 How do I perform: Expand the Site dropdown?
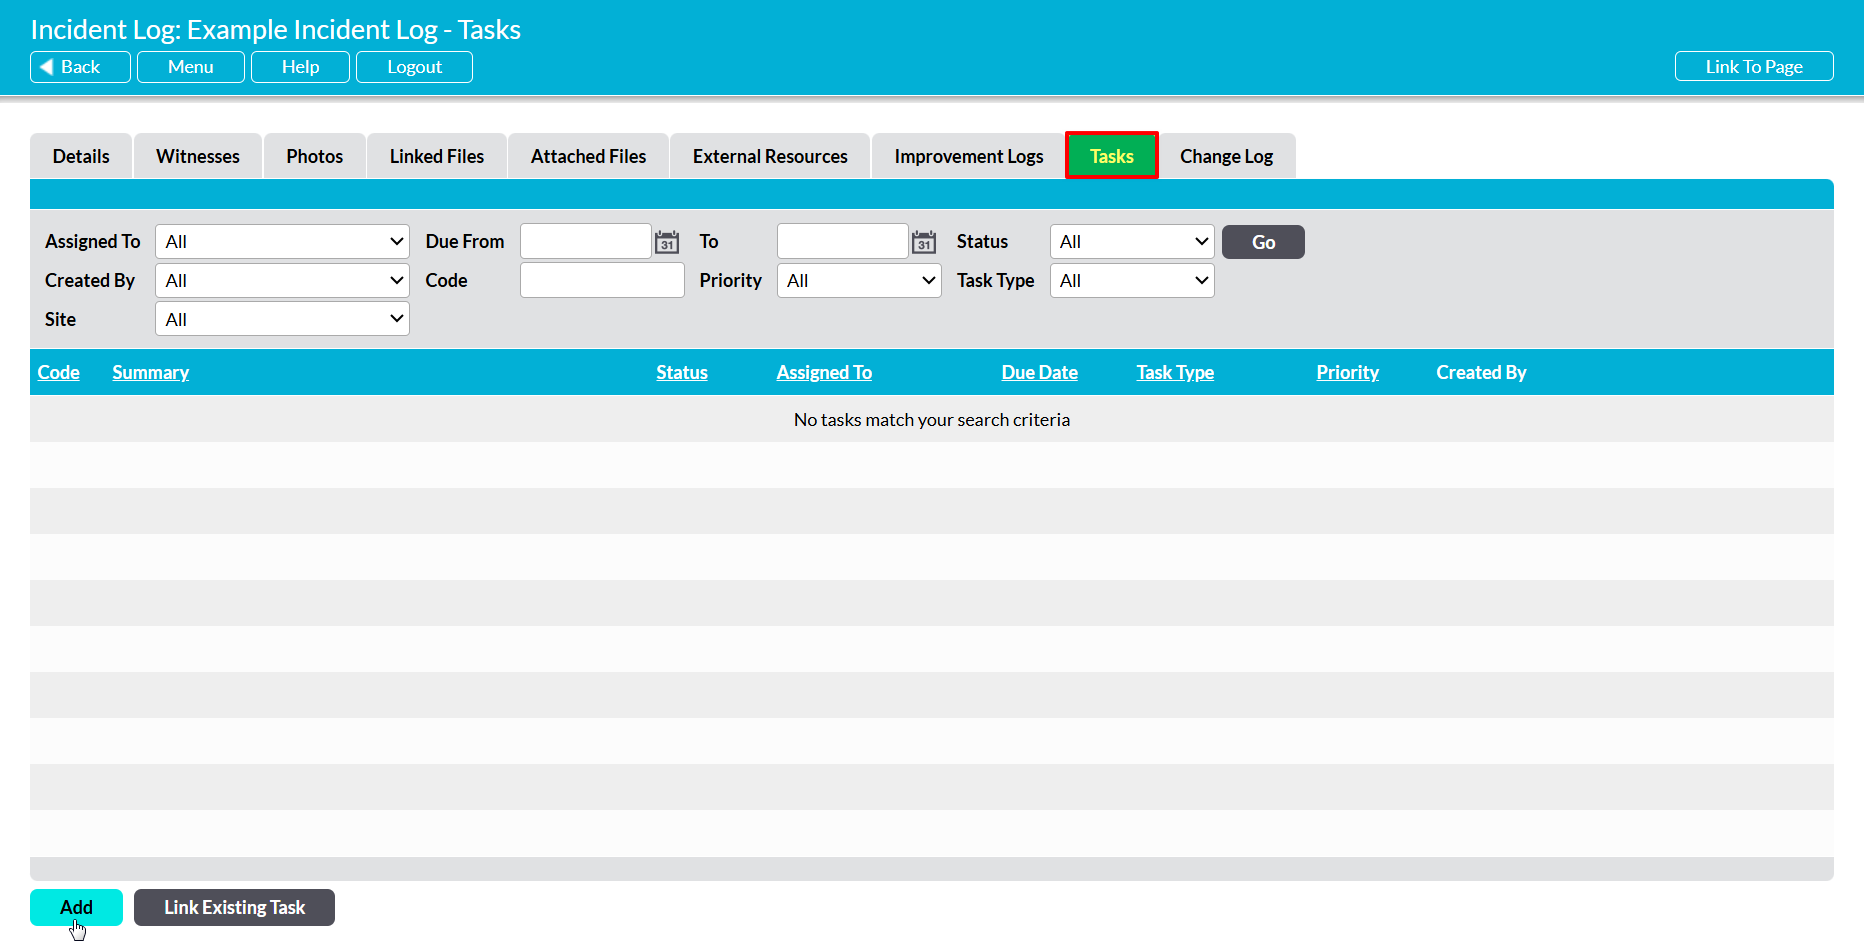pos(282,320)
